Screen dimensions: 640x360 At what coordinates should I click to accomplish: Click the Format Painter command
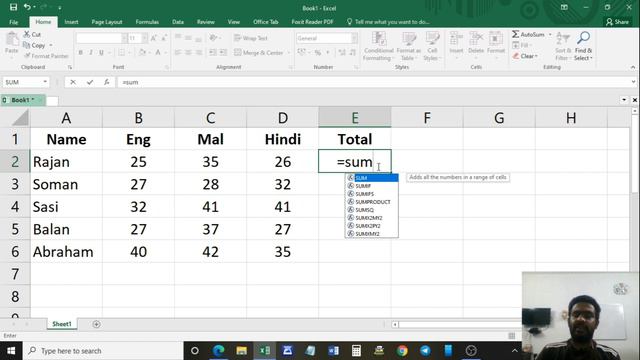click(46, 56)
